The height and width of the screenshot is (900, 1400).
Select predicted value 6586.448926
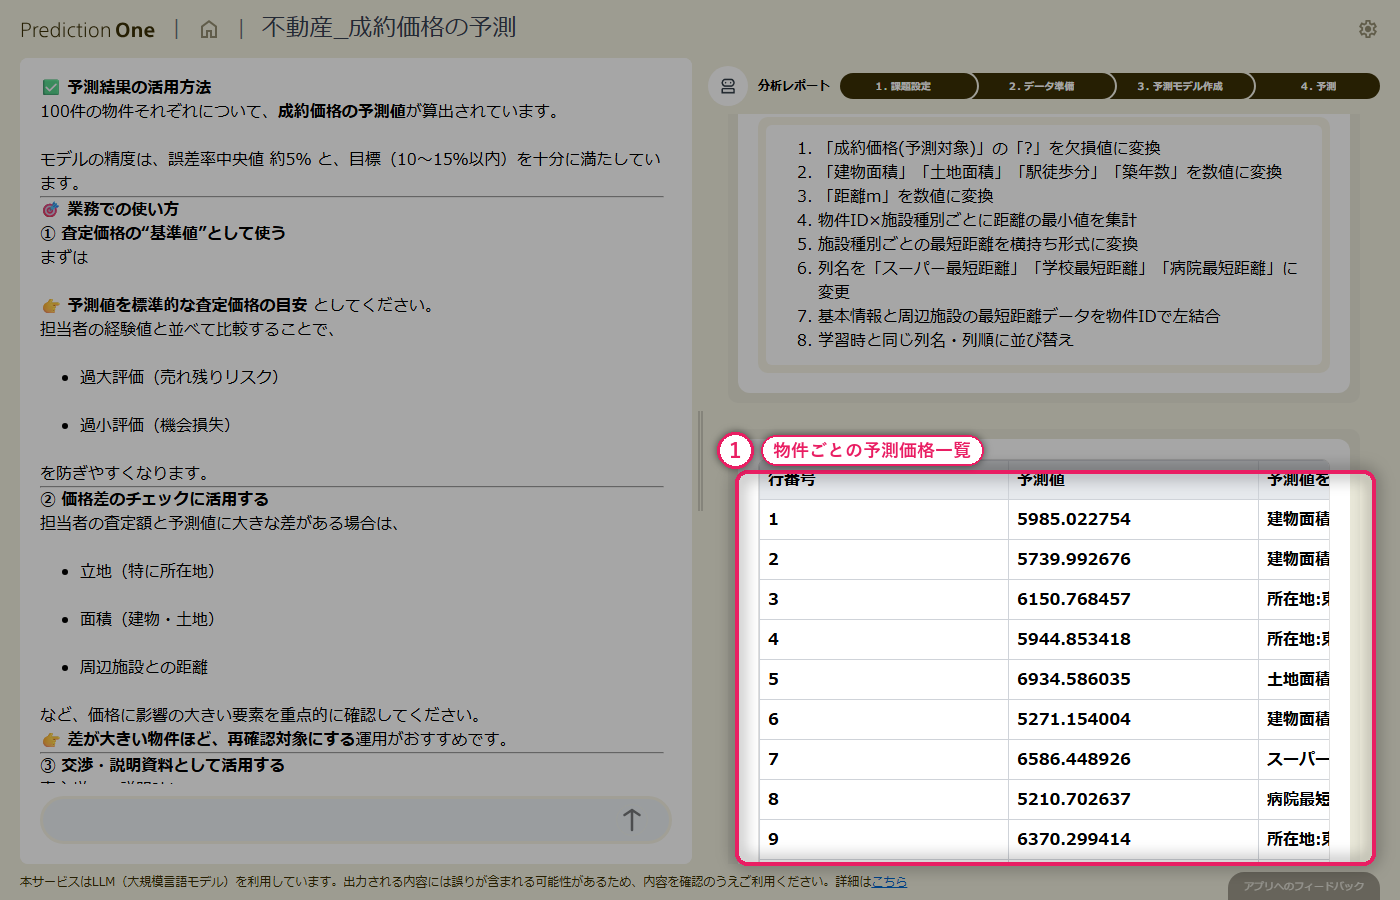coord(1074,759)
